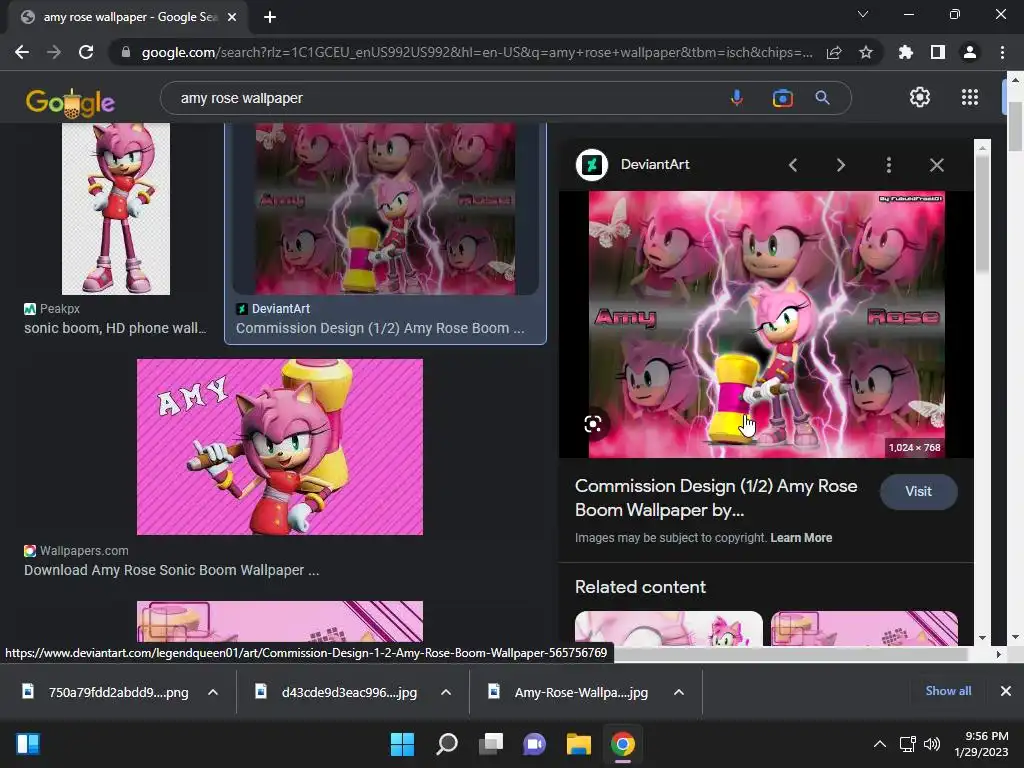
Task: Go back to the previous page
Action: click(x=22, y=52)
